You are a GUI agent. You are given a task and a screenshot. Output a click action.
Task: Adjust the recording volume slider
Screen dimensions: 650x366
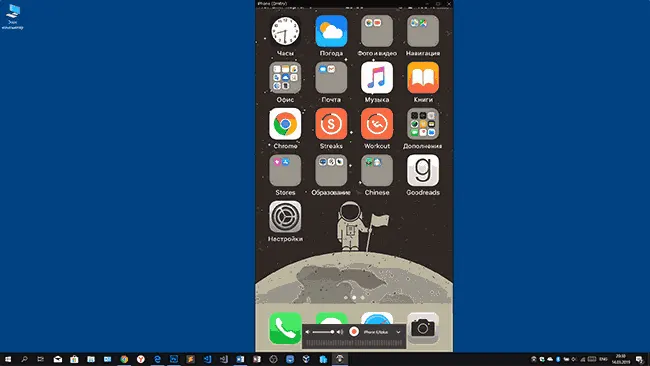323,332
